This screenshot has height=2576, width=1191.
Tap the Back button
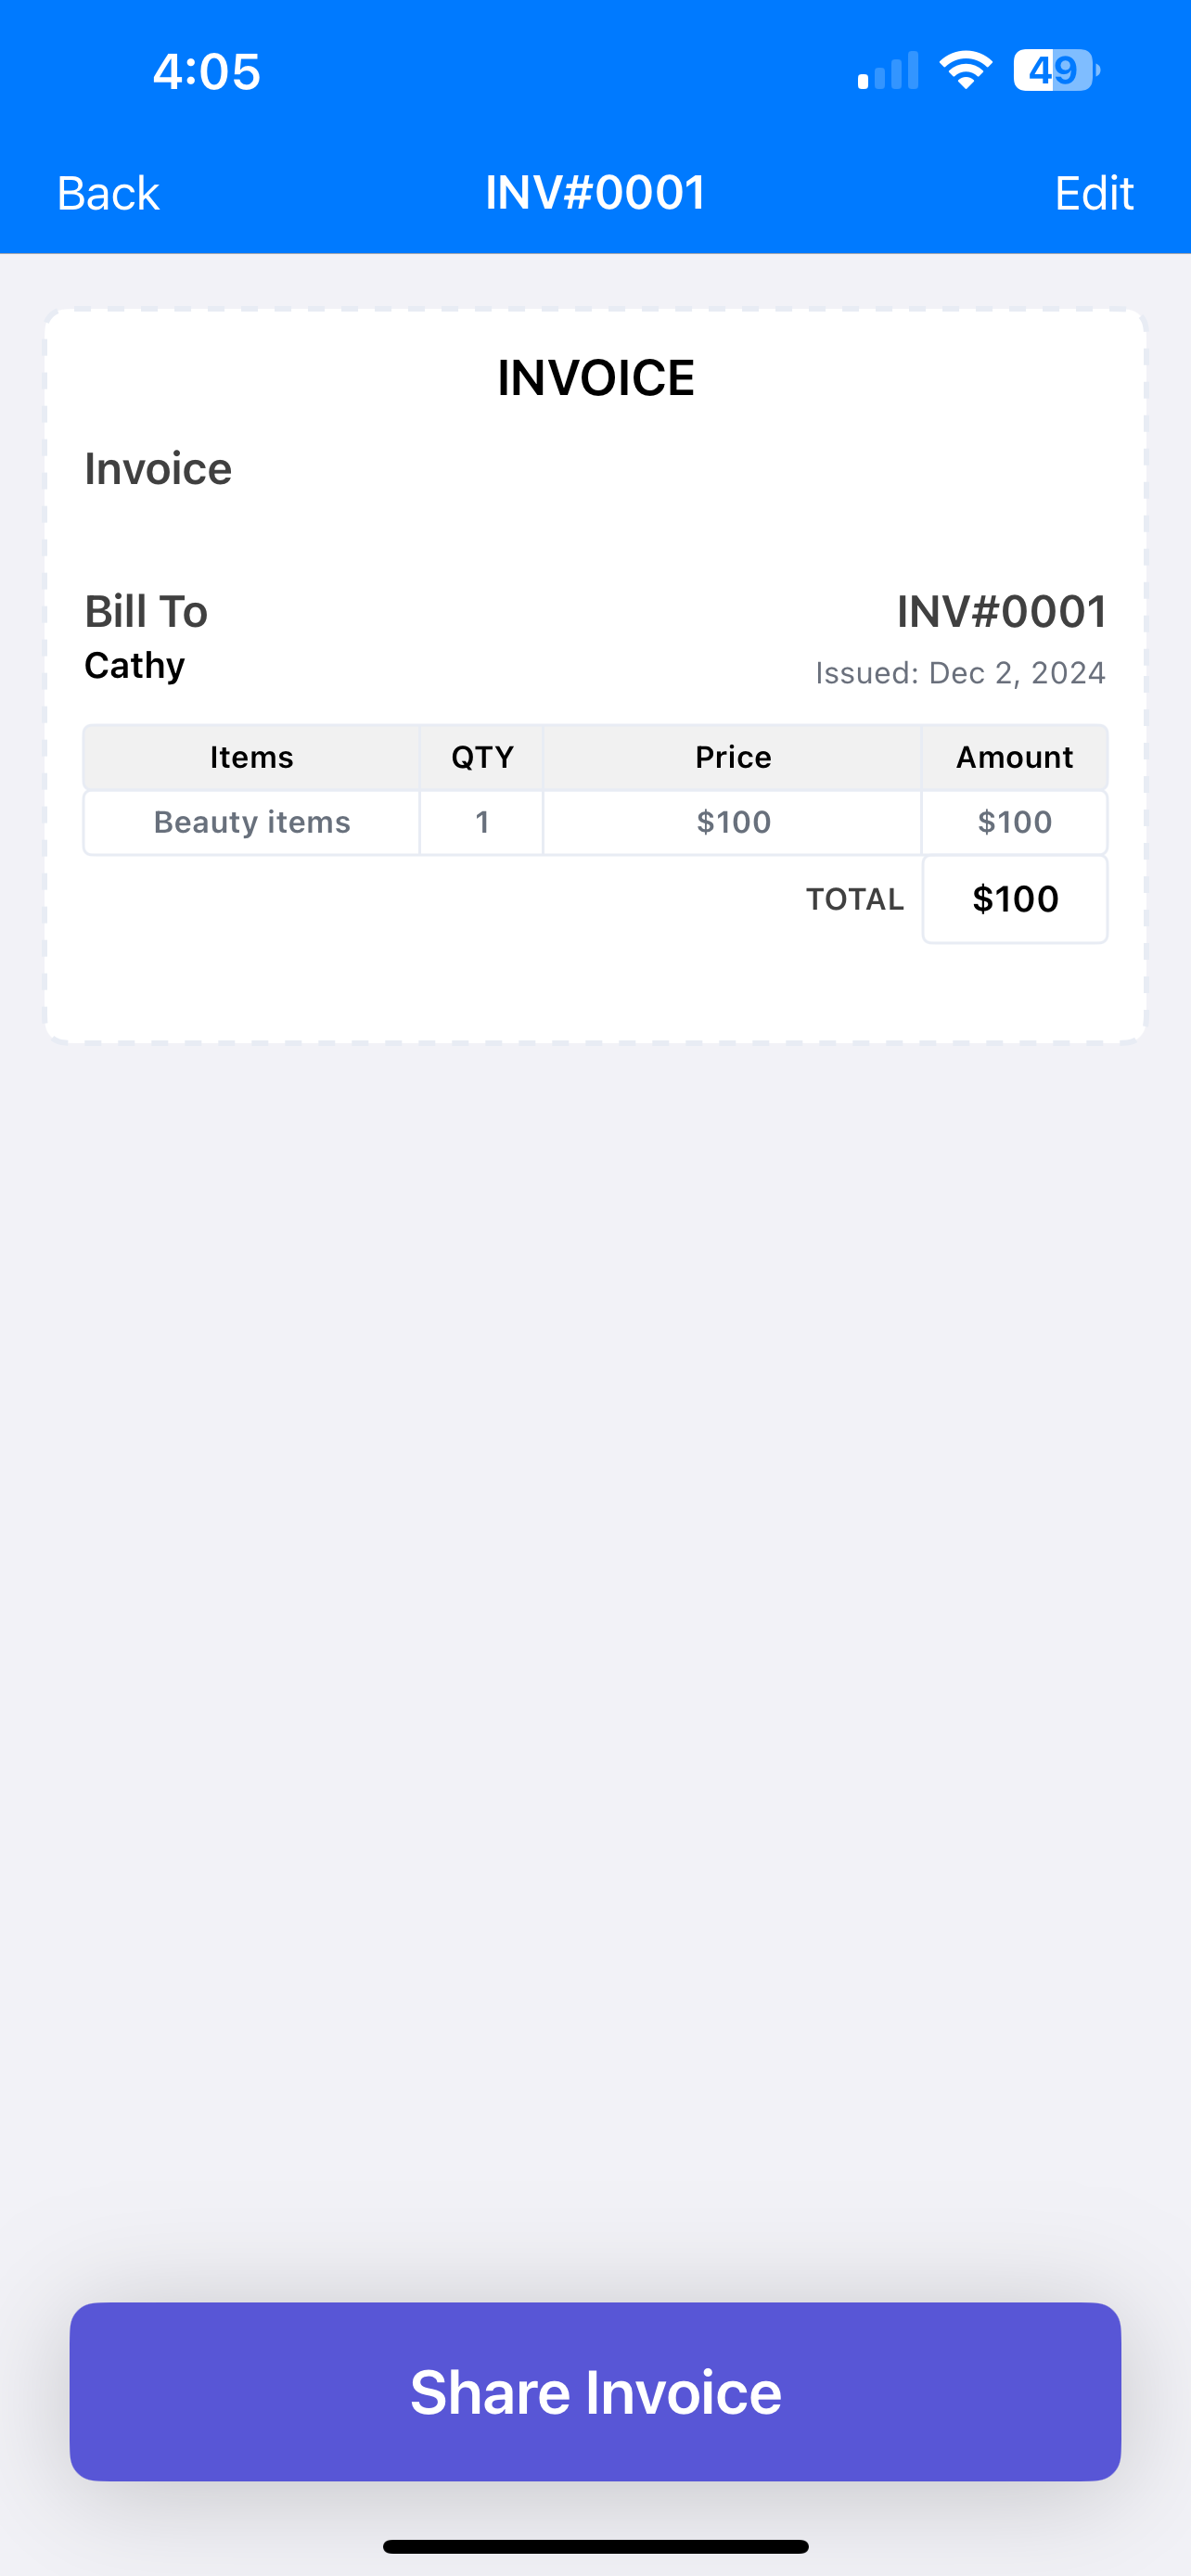[108, 193]
